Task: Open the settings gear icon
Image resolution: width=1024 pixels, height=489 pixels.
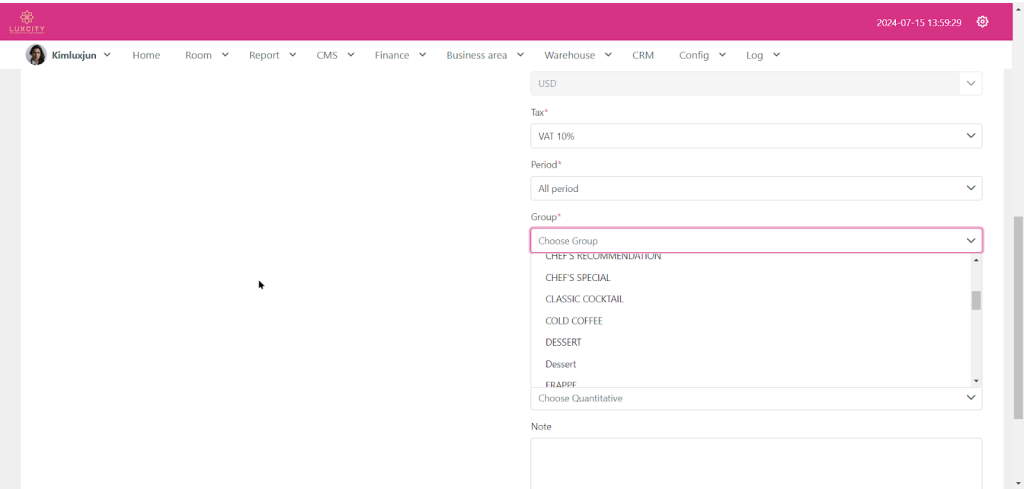Action: point(982,22)
